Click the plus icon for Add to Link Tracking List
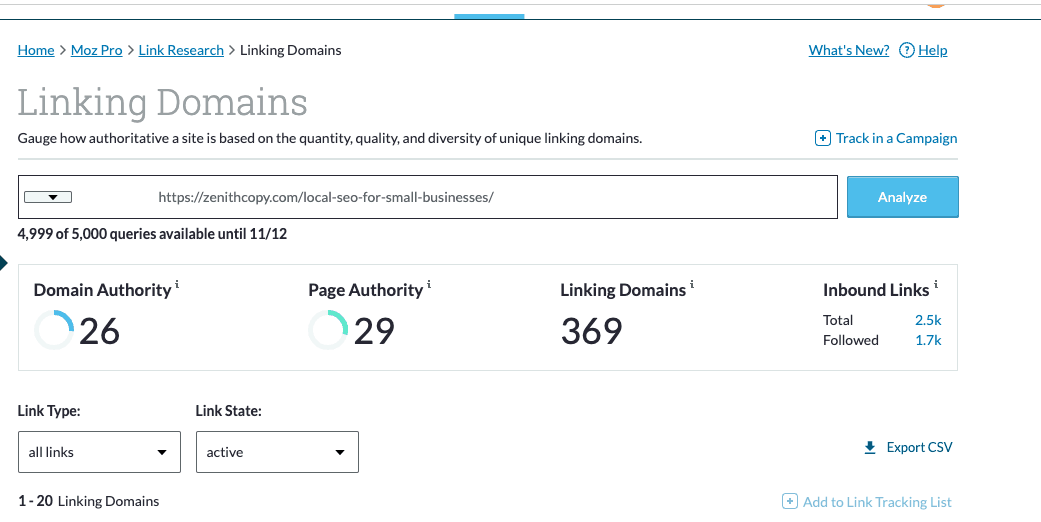The width and height of the screenshot is (1041, 522). (789, 502)
